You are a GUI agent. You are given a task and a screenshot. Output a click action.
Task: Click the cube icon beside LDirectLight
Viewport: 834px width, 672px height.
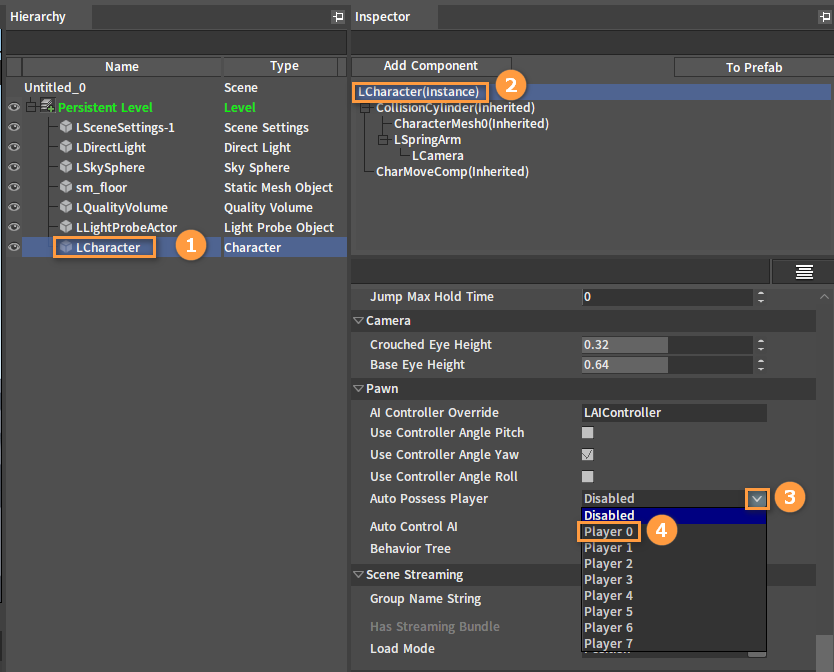[66, 147]
